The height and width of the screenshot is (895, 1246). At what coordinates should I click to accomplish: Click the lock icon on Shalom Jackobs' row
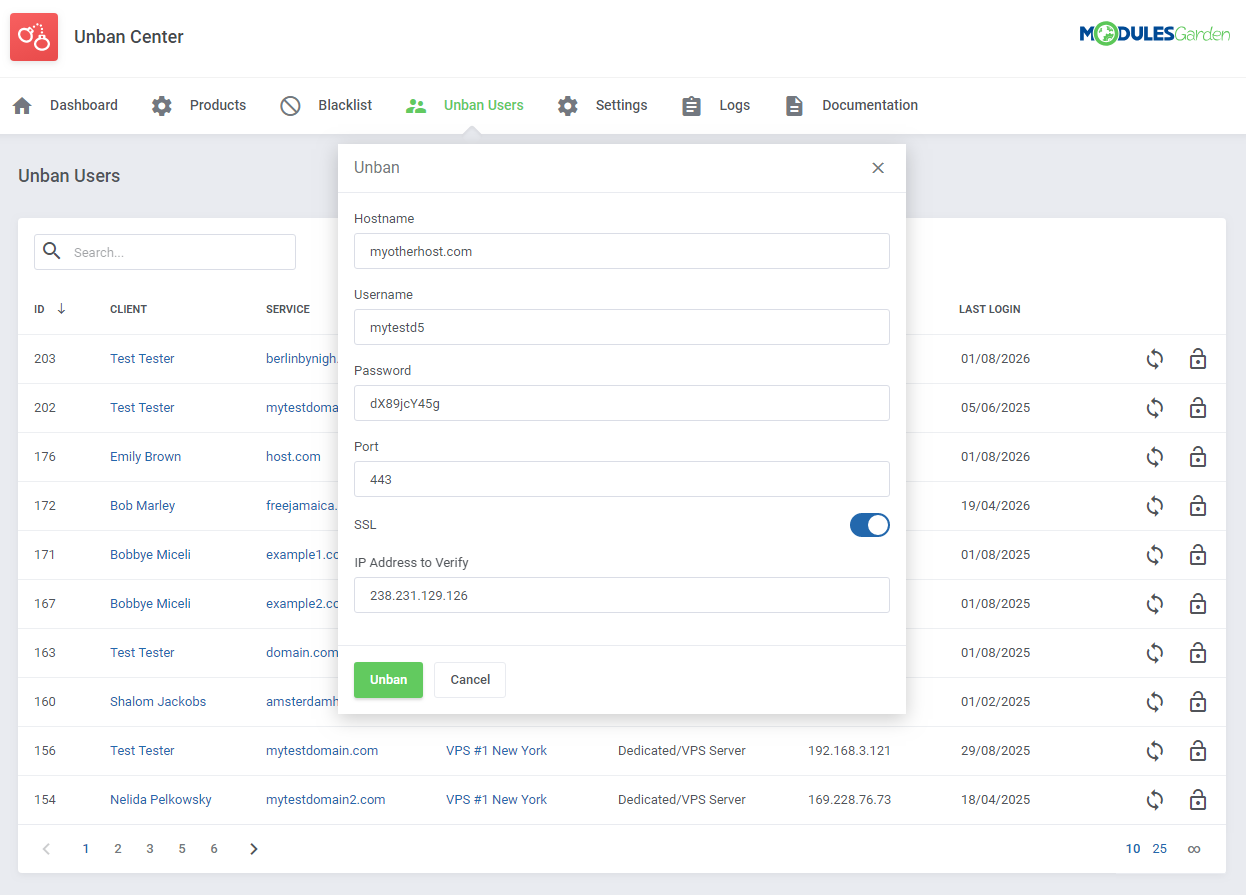[1198, 701]
